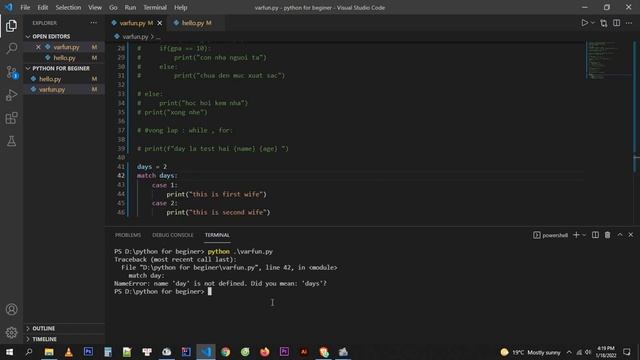
Task: Open the Terminal menu
Action: 155,7
